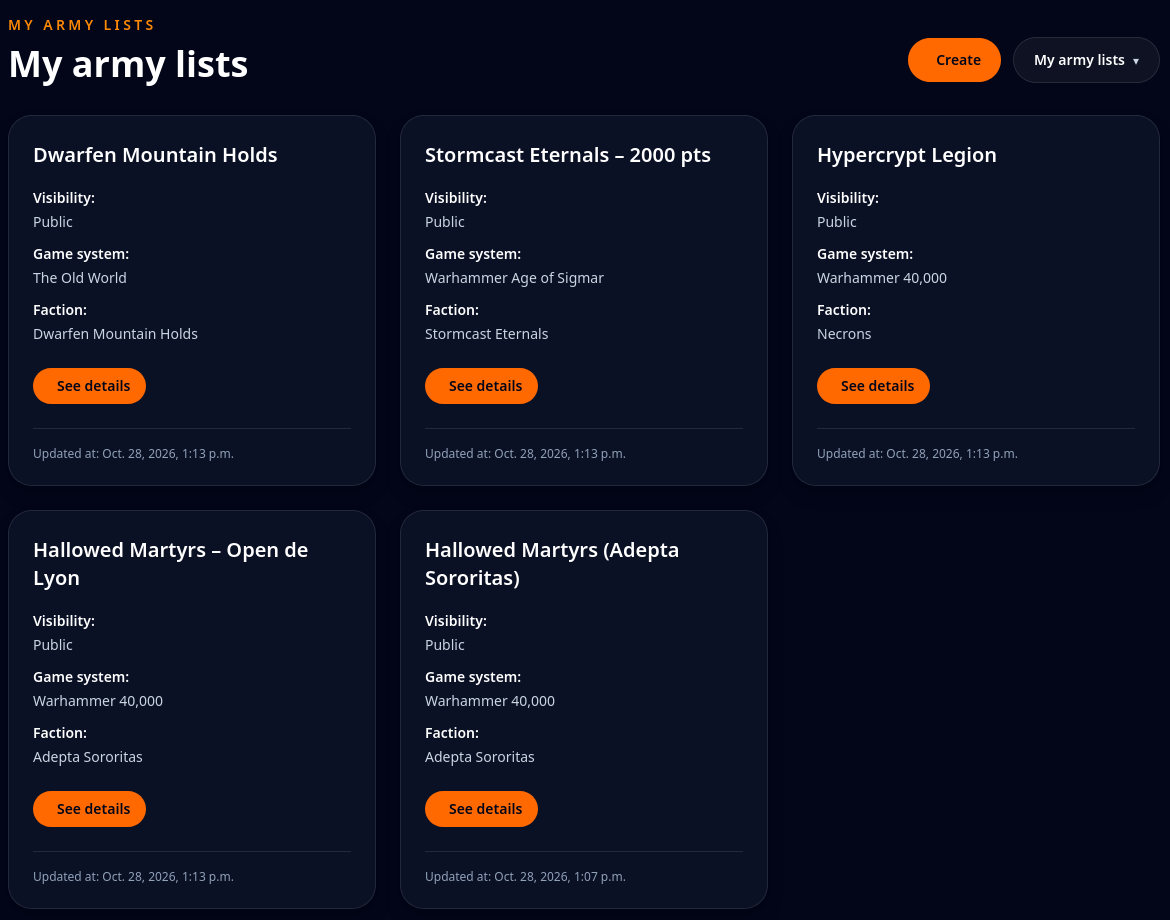Click Public visibility in Dwarfen Mountain Holds card
The width and height of the screenshot is (1170, 920).
(53, 222)
